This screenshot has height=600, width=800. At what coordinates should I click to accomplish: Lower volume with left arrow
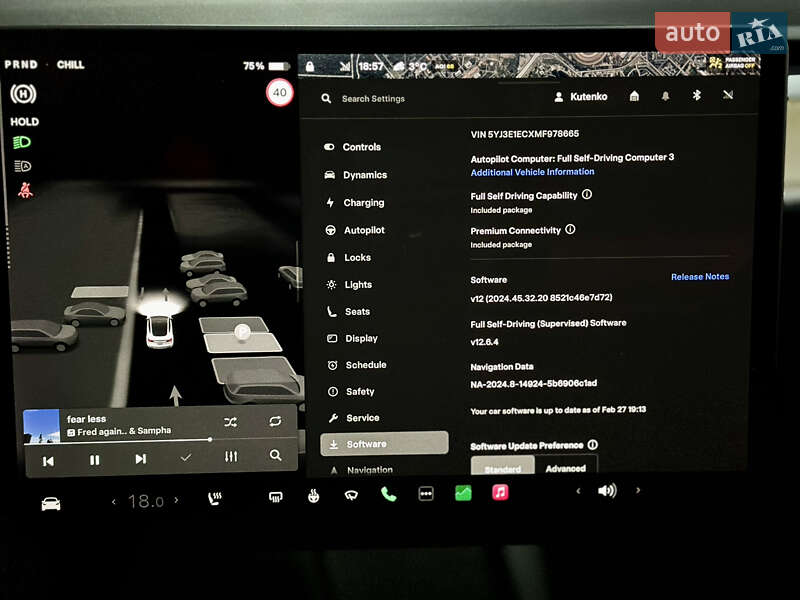[x=578, y=491]
